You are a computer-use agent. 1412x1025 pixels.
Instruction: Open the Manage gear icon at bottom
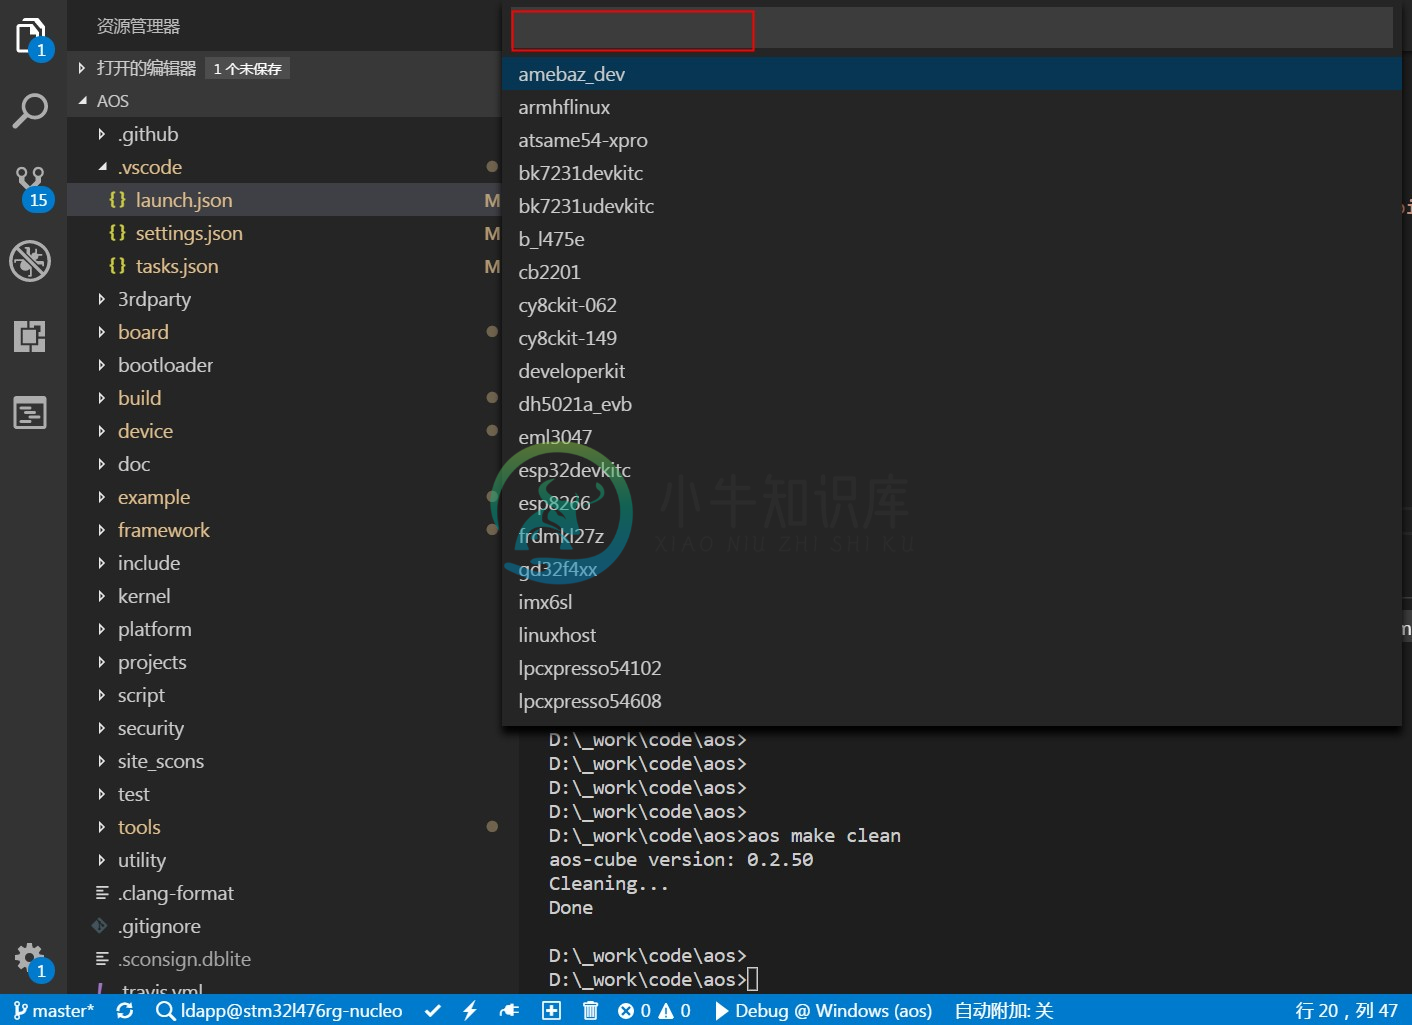(x=32, y=960)
